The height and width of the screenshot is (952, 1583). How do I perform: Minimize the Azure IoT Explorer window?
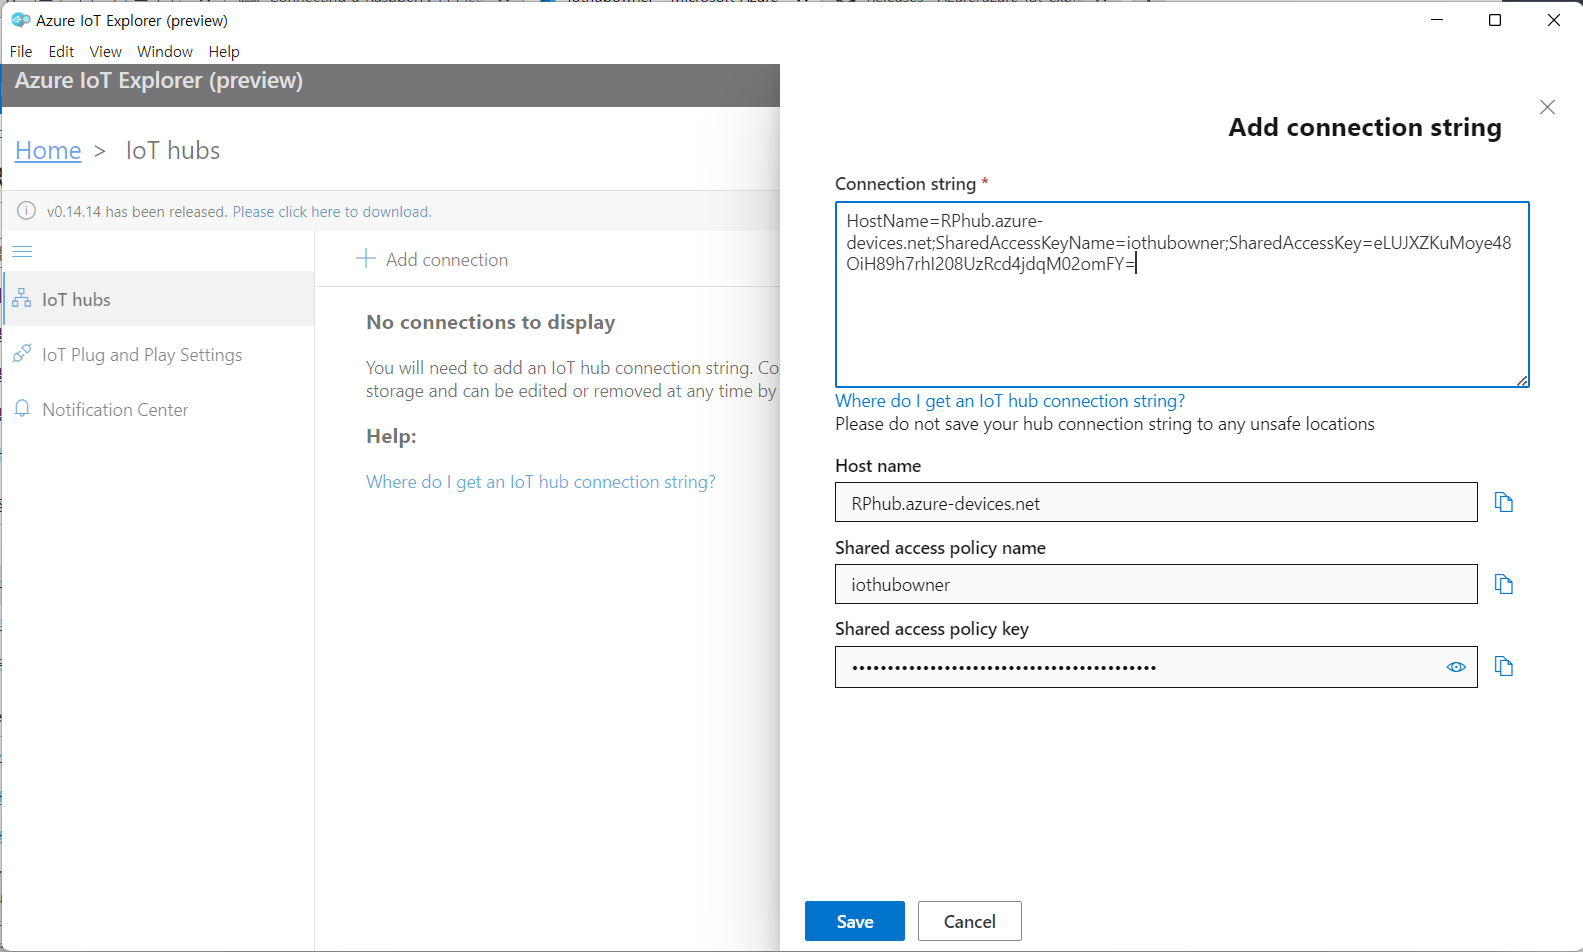tap(1437, 20)
